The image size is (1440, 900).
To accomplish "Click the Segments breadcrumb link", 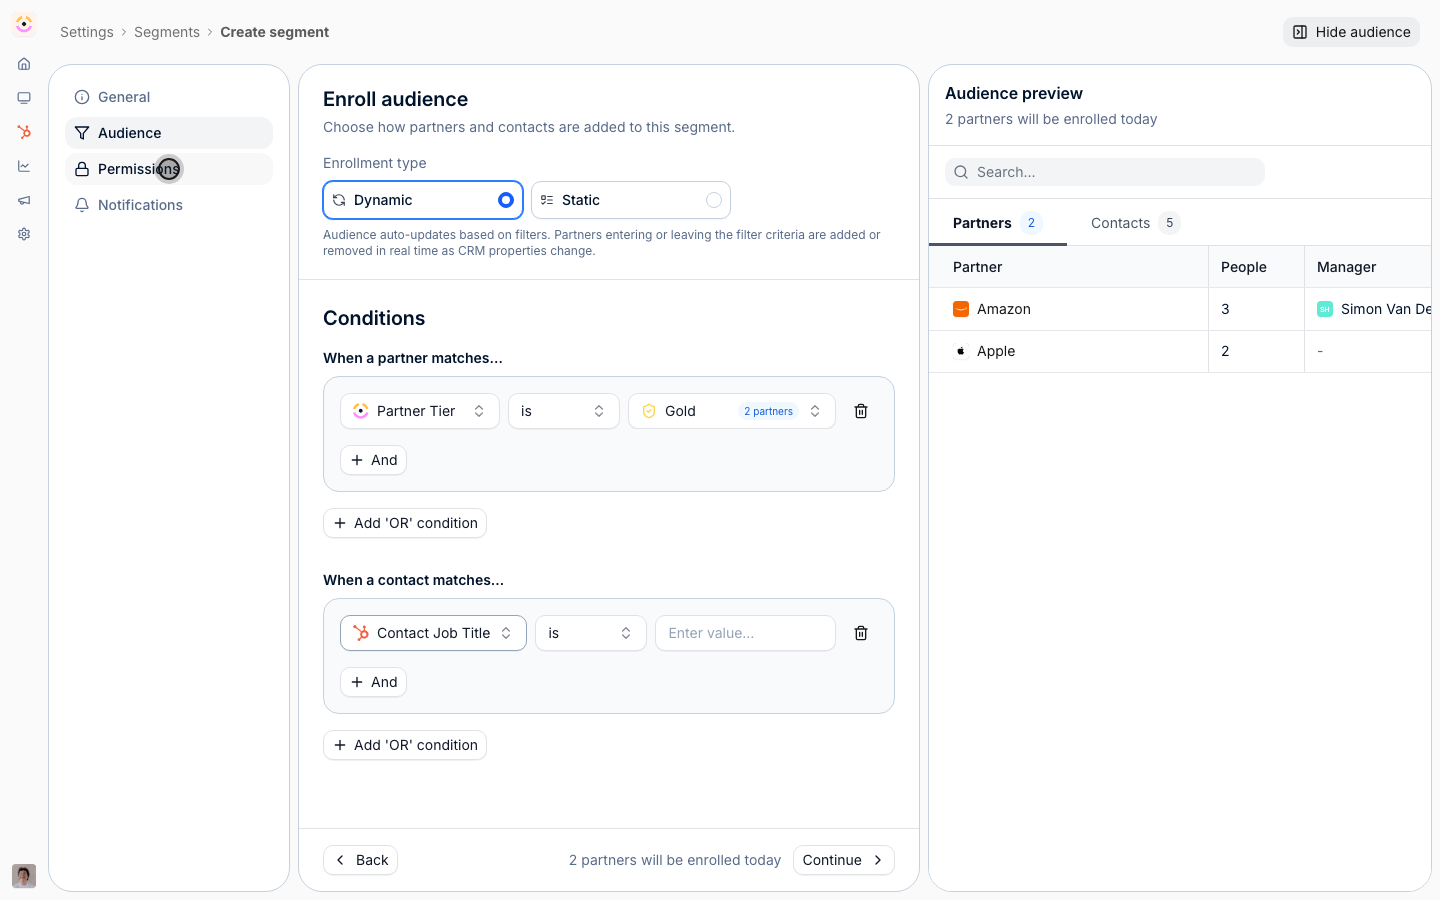I will pyautogui.click(x=167, y=32).
